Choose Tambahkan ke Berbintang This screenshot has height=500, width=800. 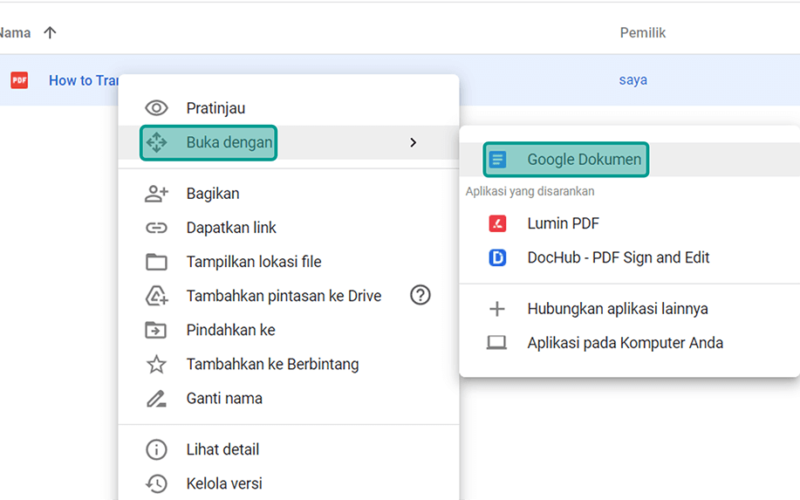(289, 364)
